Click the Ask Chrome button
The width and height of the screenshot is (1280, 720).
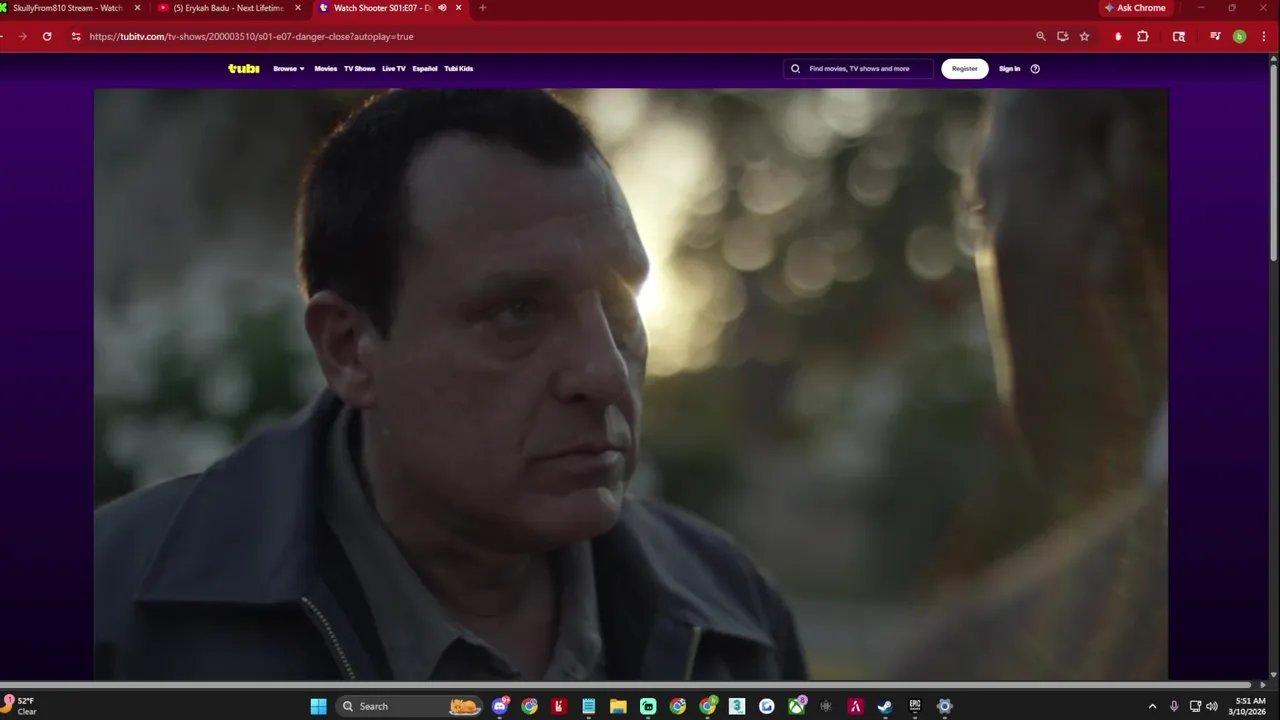(x=1136, y=8)
